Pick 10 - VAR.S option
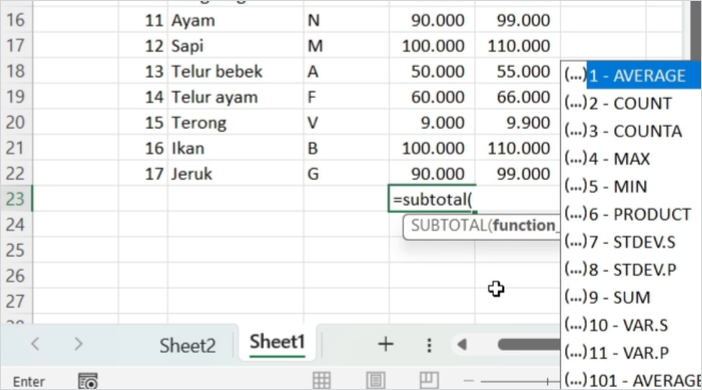 click(x=631, y=325)
